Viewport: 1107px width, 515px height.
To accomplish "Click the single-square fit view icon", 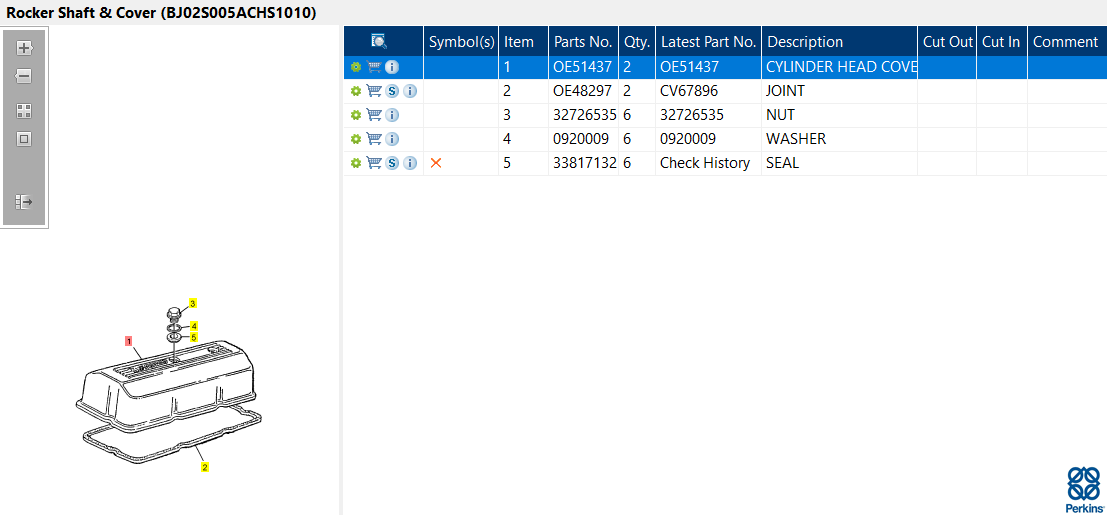I will point(24,139).
